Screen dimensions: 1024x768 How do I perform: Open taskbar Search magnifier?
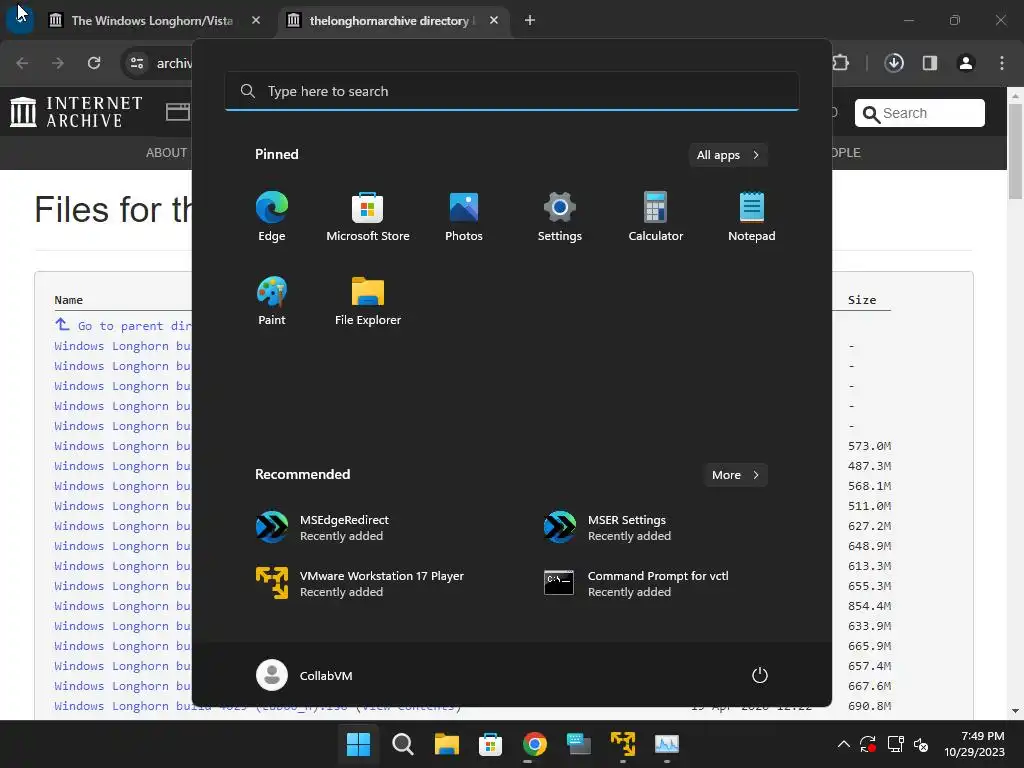pos(403,744)
